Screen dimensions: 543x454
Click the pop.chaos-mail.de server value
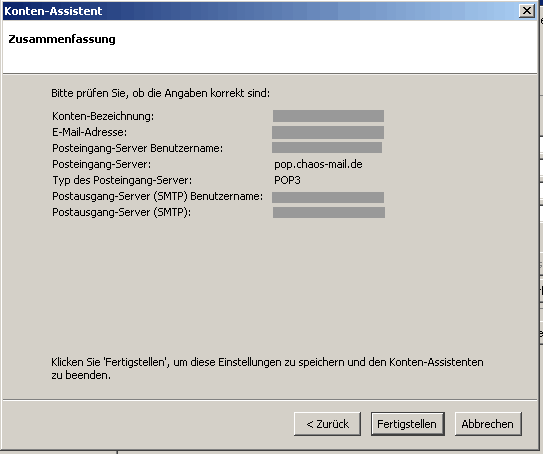click(x=318, y=164)
